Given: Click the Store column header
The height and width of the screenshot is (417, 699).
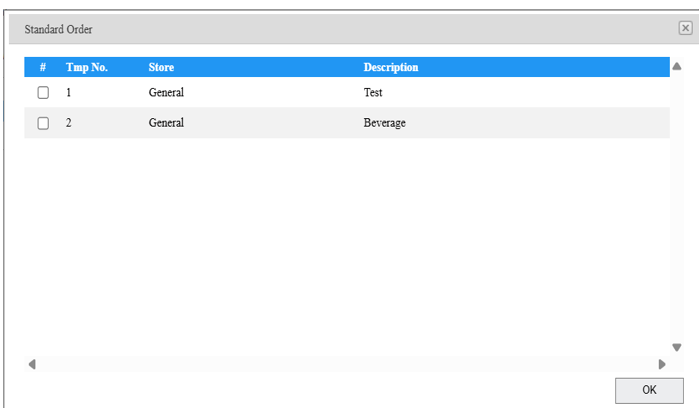Looking at the screenshot, I should point(161,67).
